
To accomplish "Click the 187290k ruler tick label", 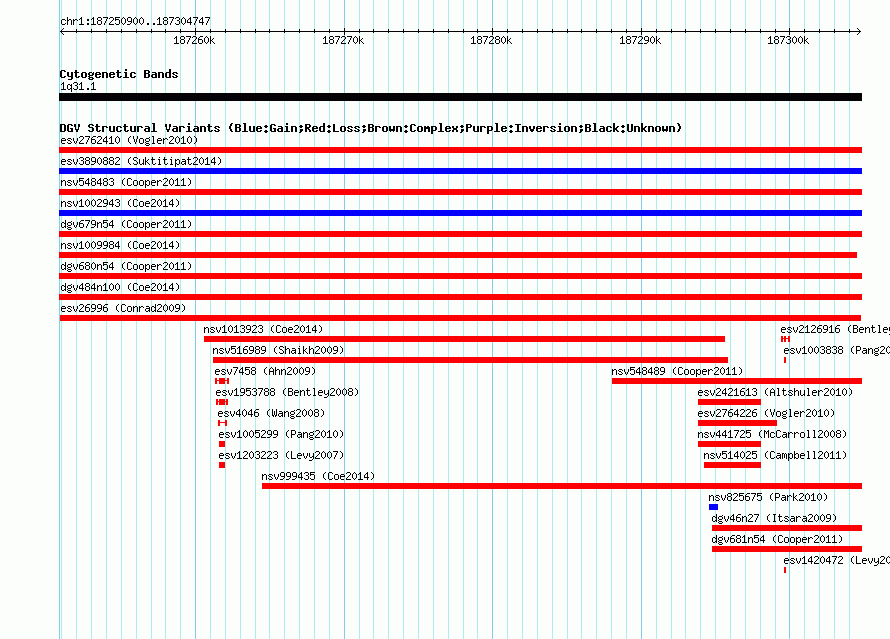I will (640, 40).
